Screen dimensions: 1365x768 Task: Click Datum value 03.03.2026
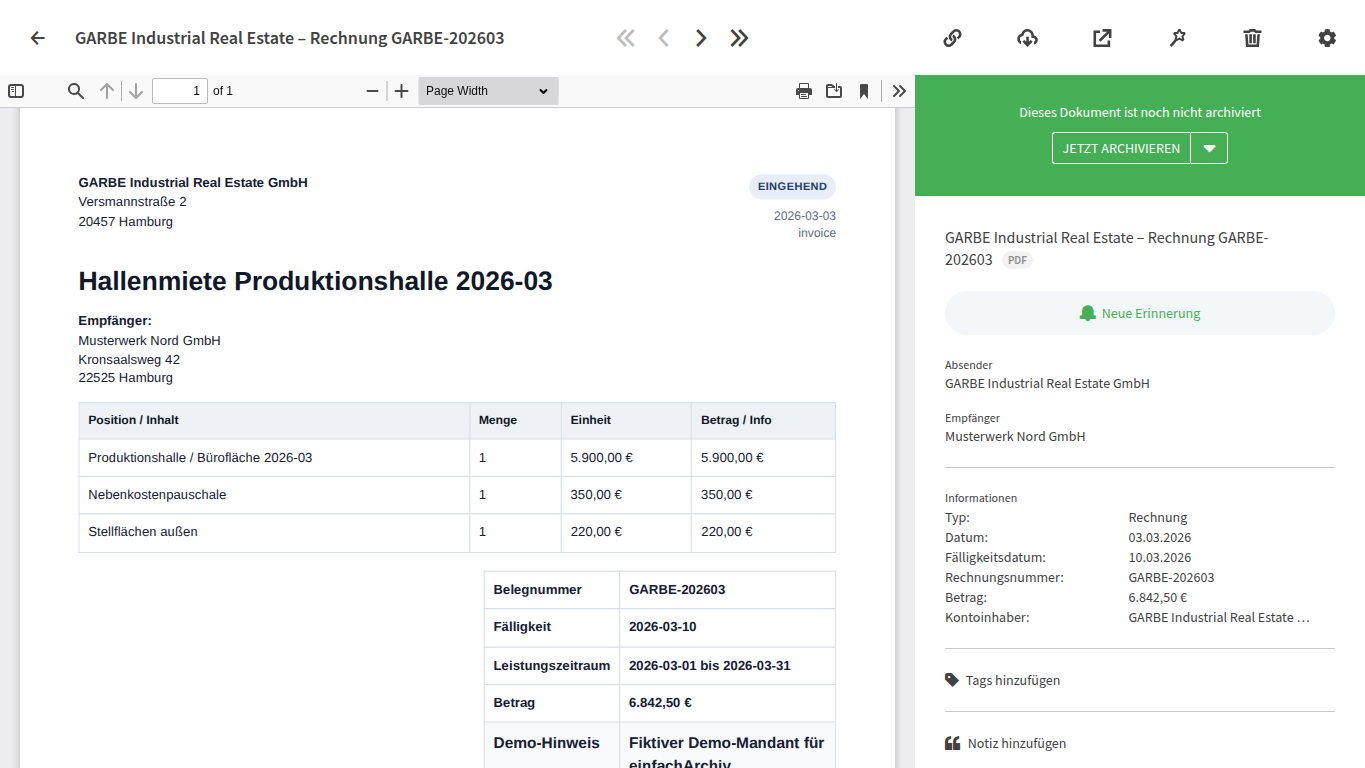click(1159, 537)
